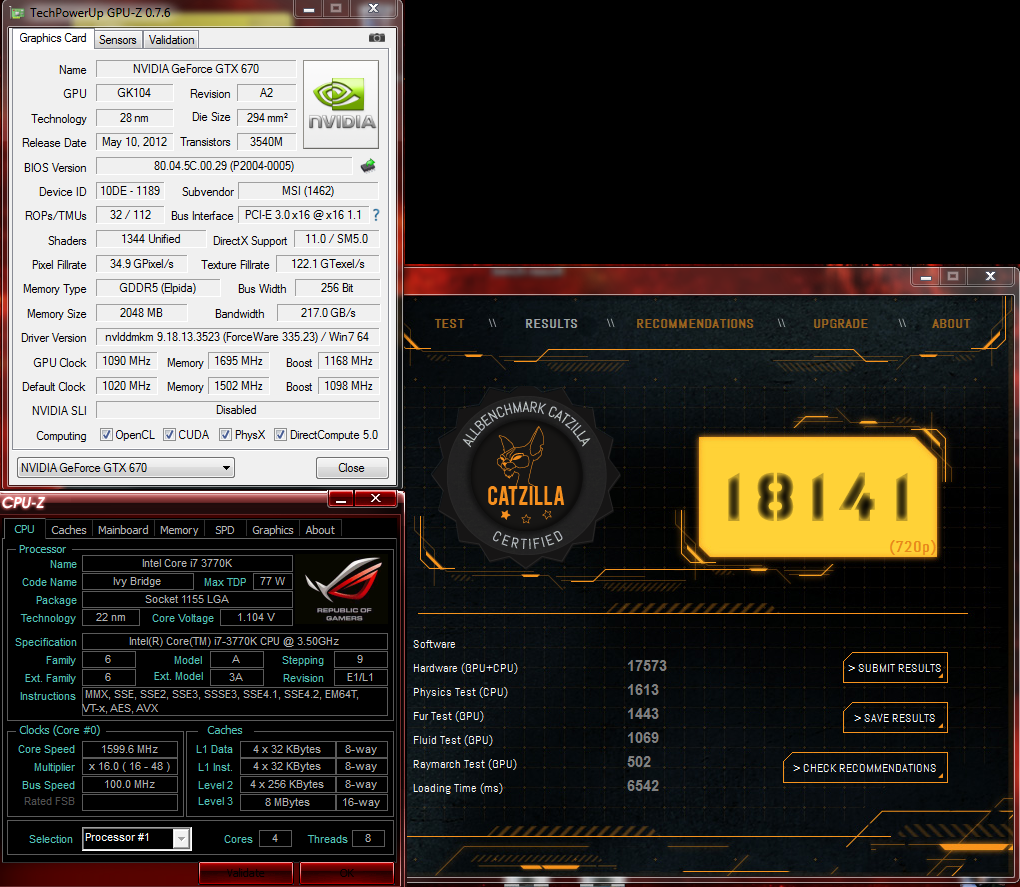Click the GPU-Z Close button
Image resolution: width=1020 pixels, height=887 pixels.
351,468
